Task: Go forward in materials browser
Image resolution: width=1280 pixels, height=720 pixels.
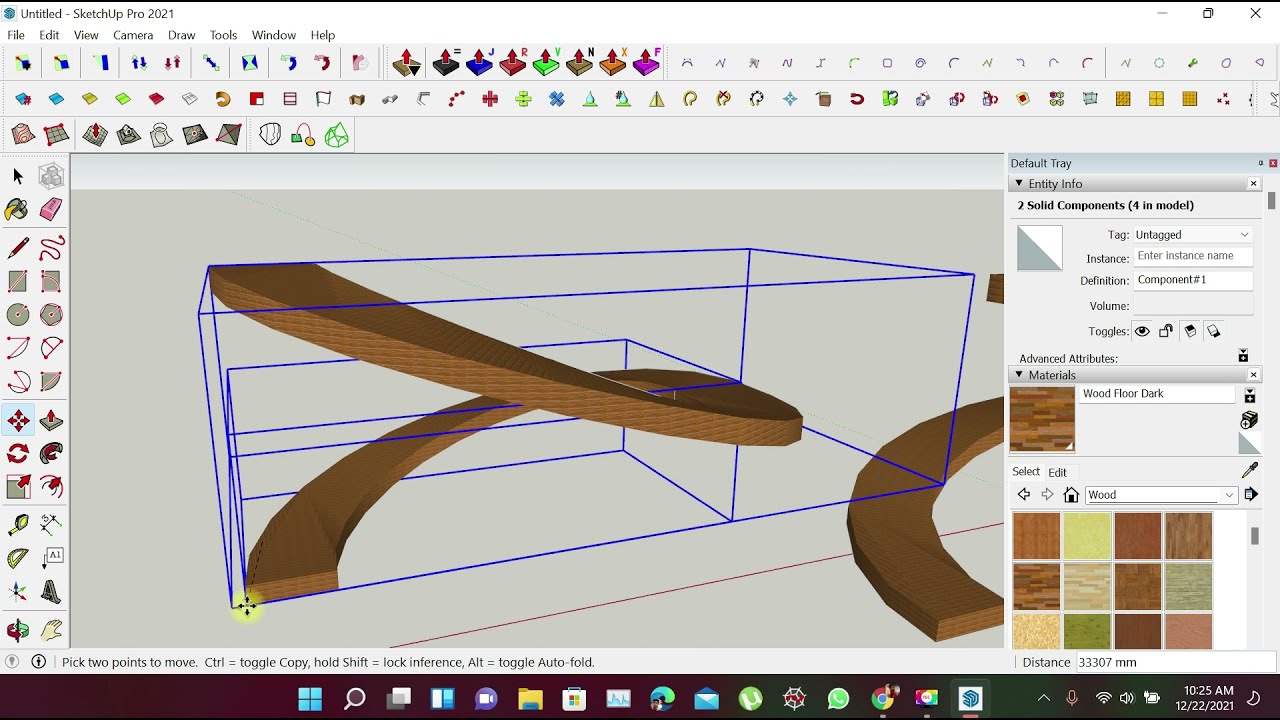Action: point(1047,495)
